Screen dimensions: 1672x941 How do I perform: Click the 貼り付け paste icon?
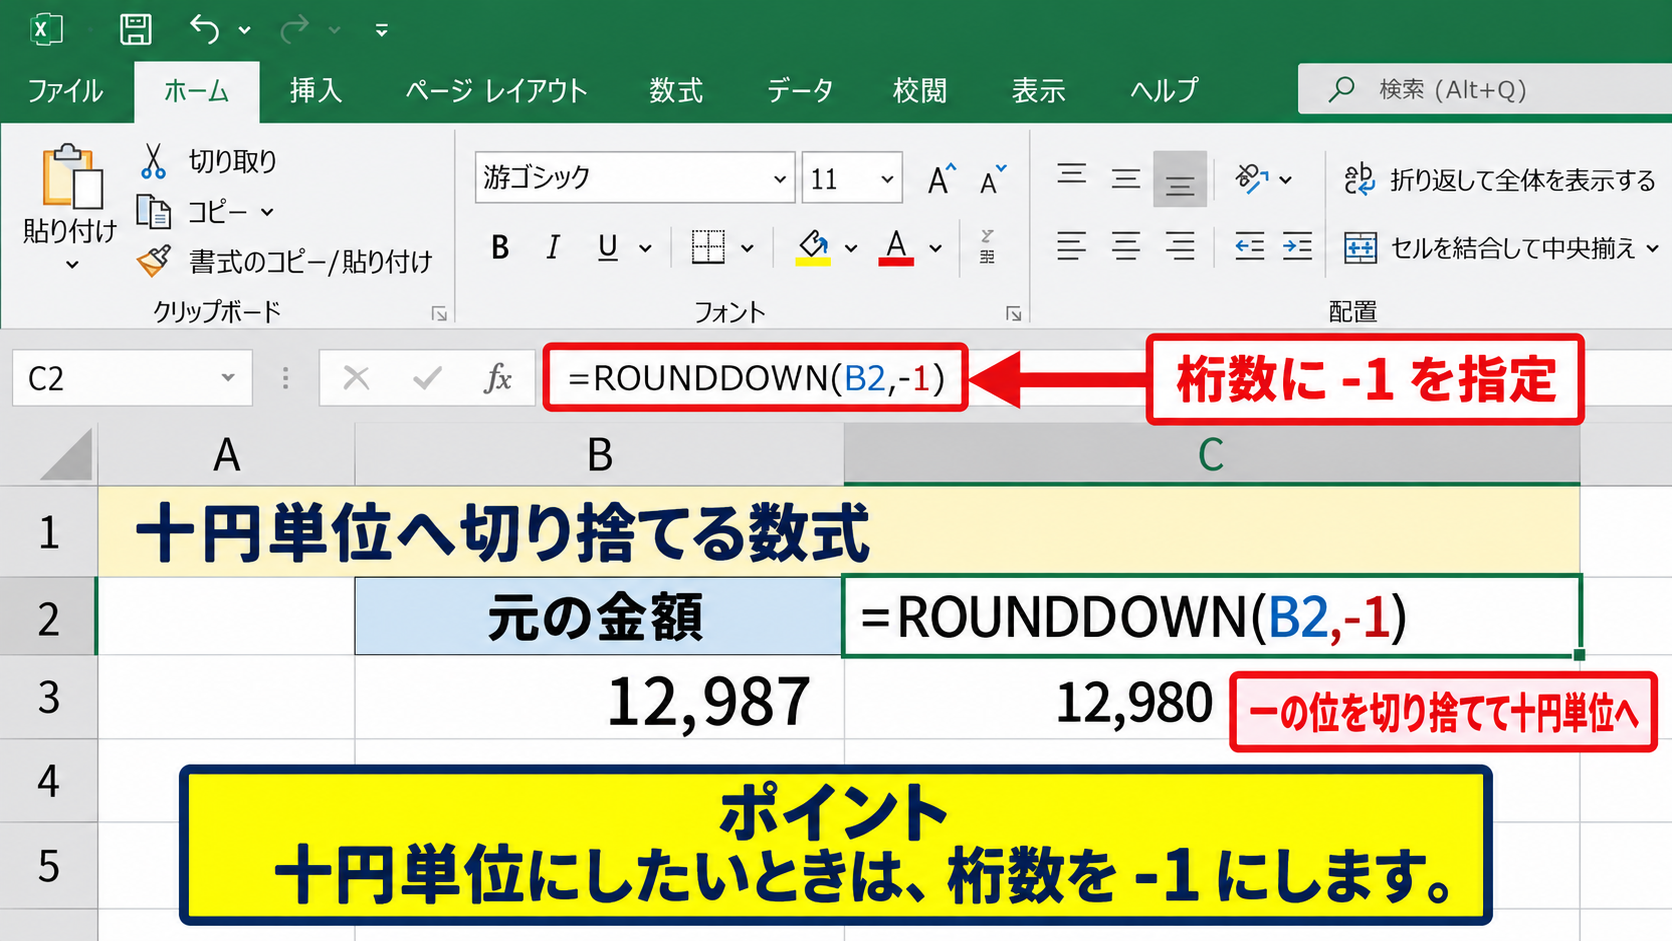72,177
